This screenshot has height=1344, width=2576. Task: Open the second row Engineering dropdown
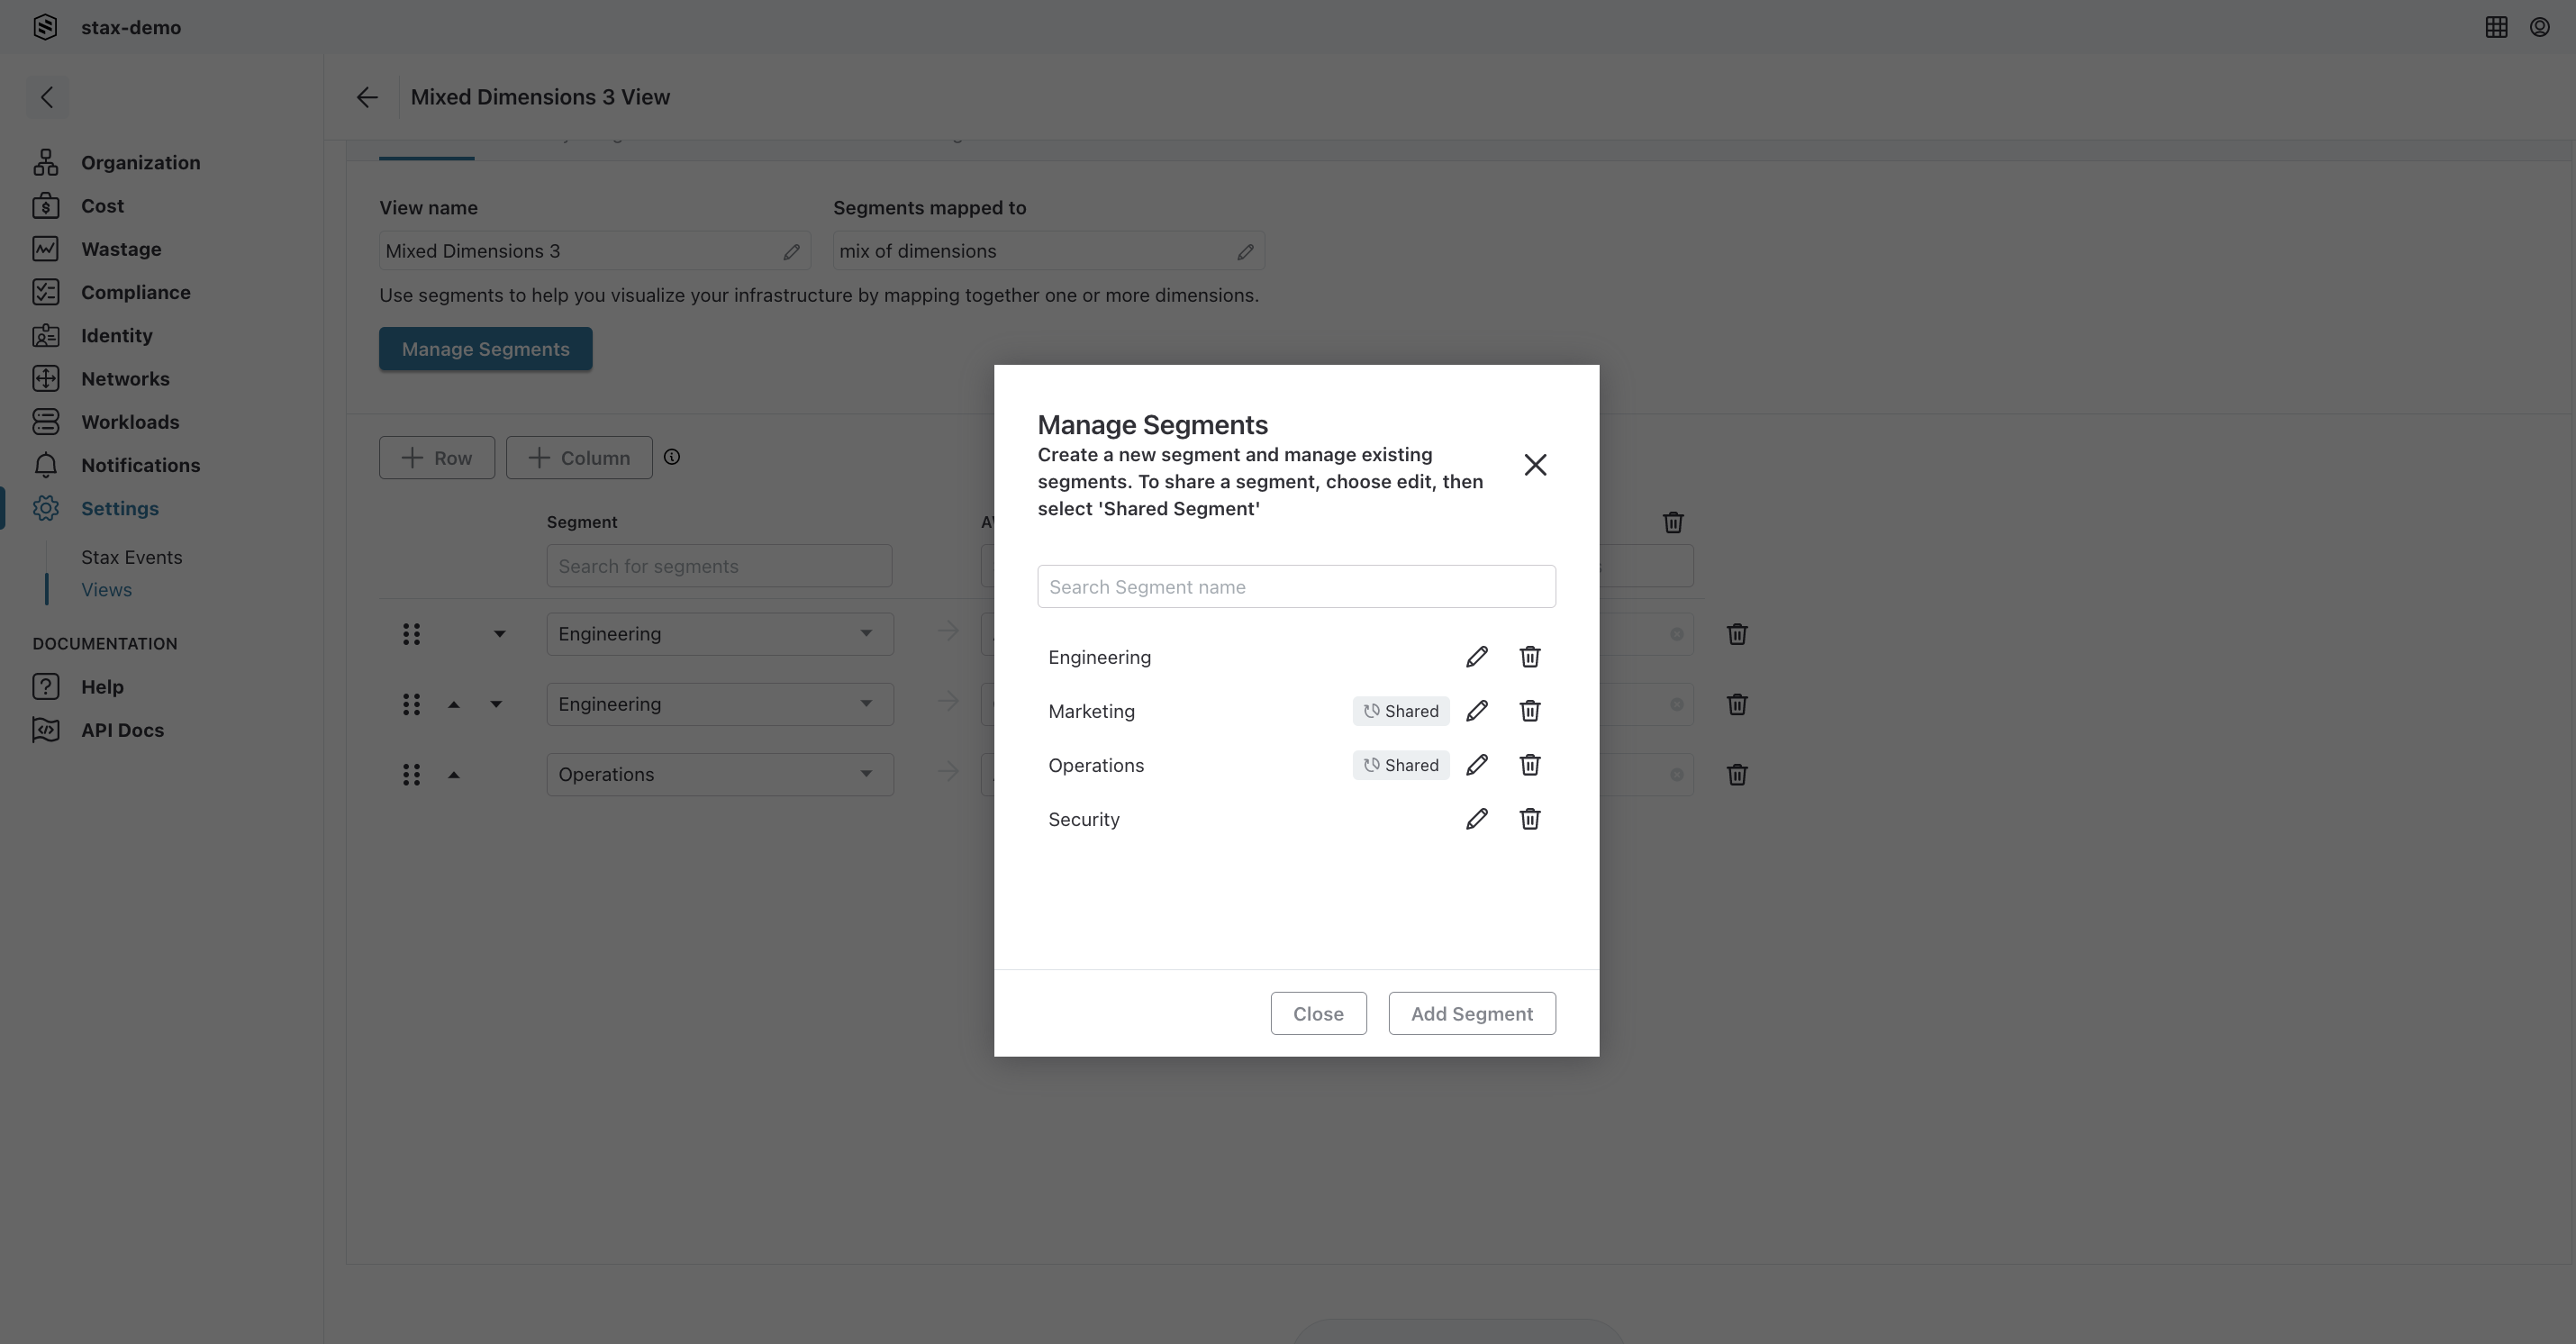coord(720,704)
